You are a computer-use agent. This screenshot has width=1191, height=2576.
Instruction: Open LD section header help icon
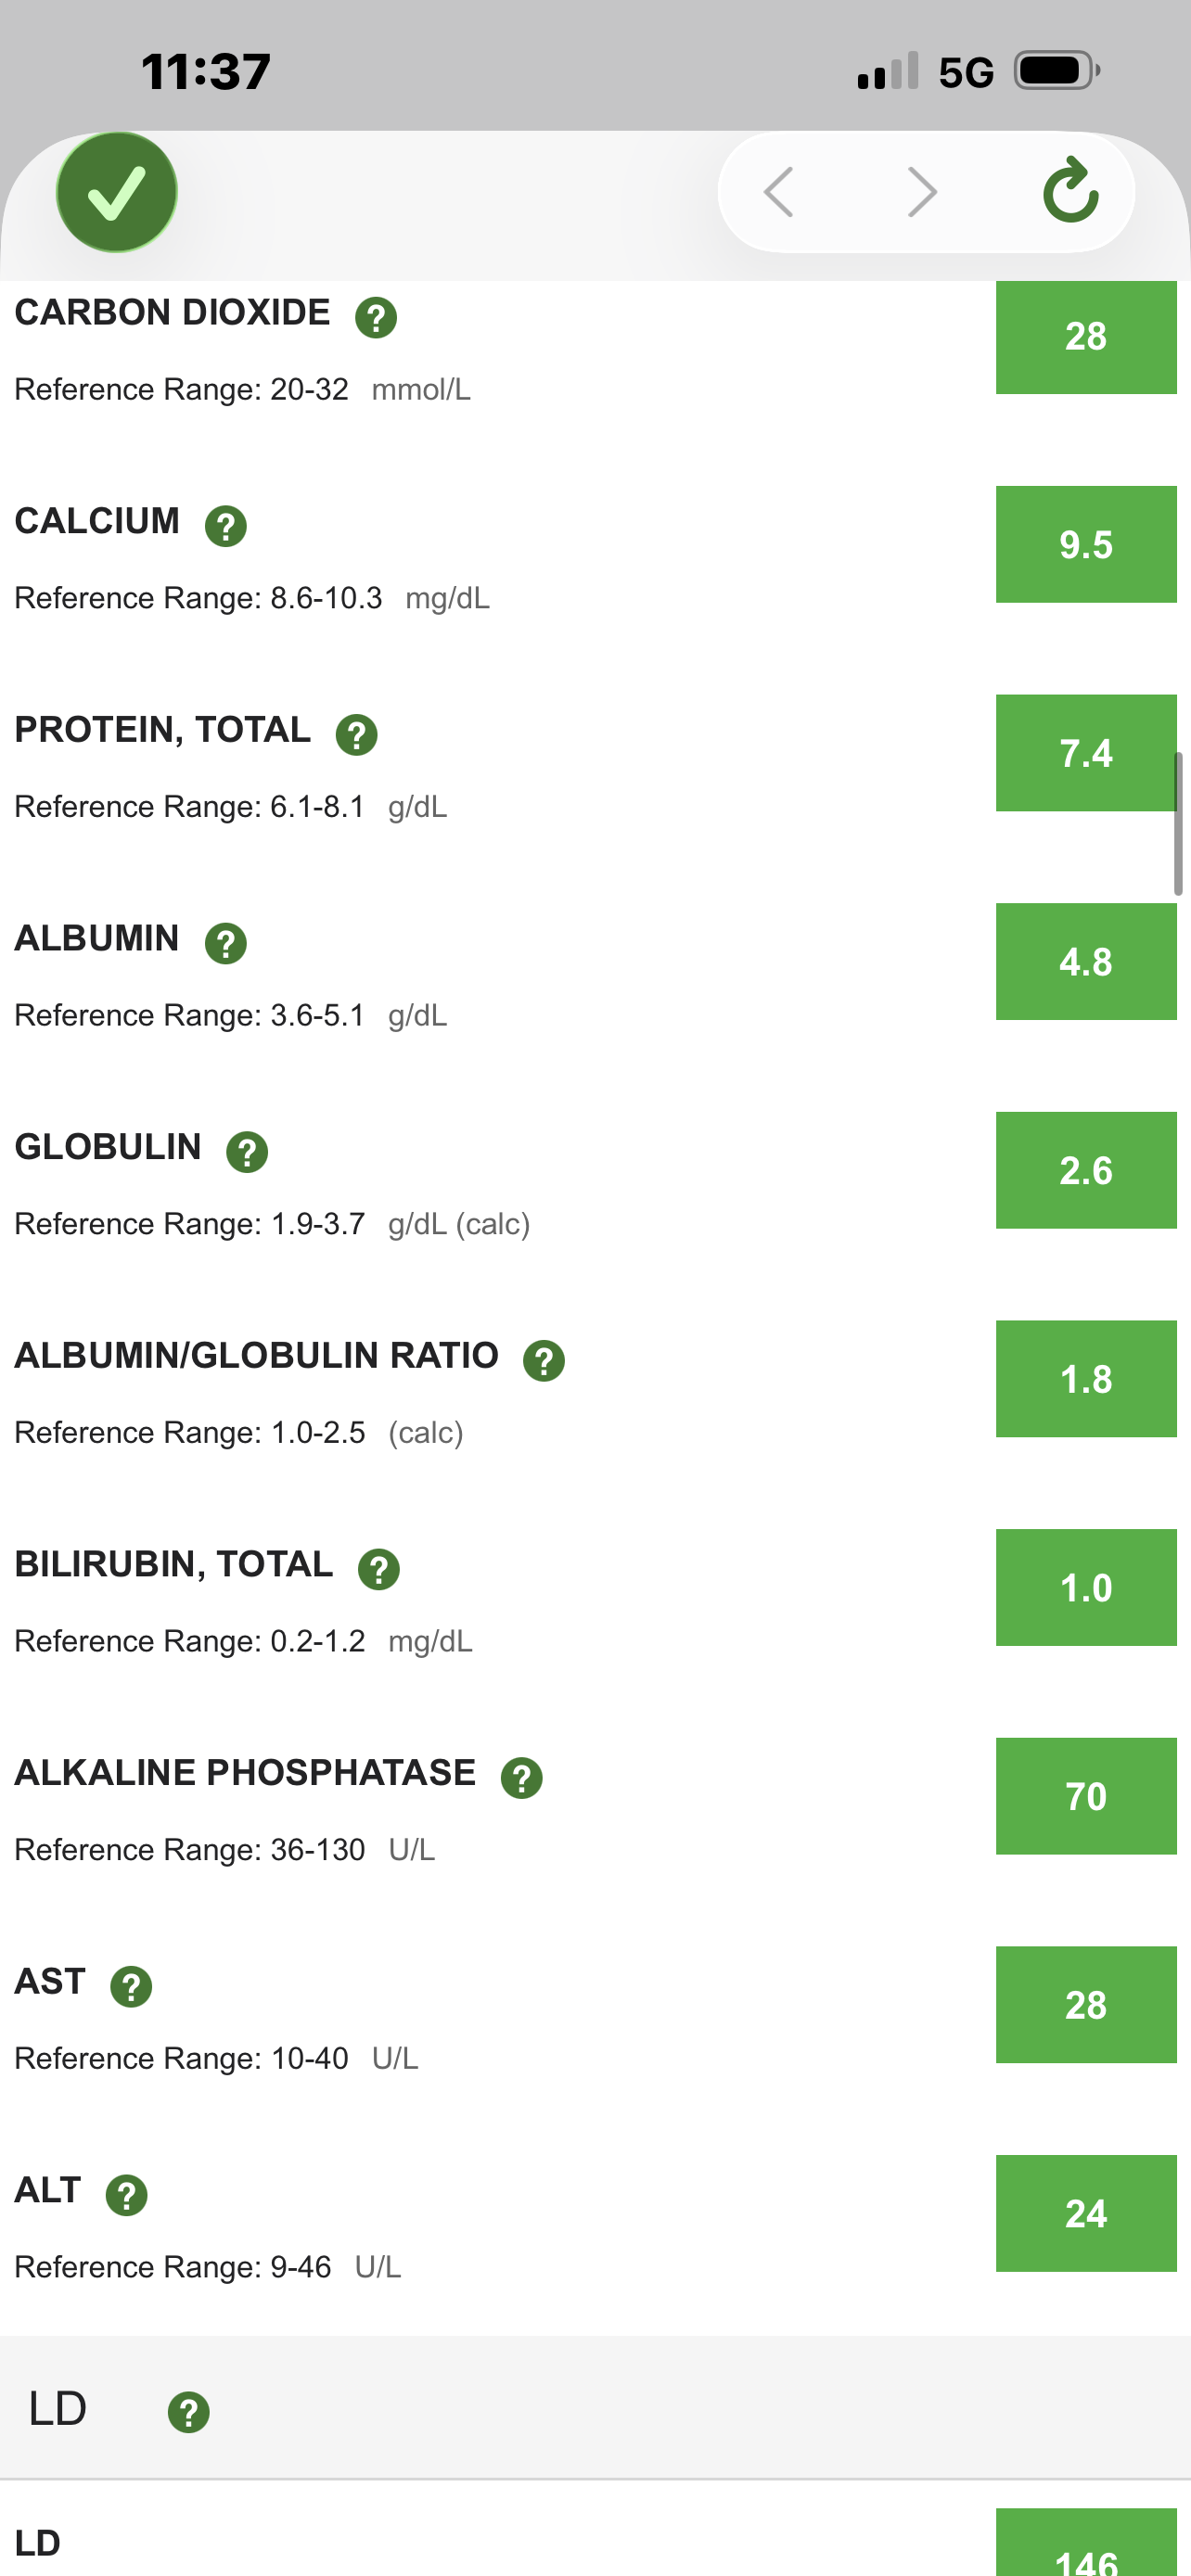click(189, 2412)
